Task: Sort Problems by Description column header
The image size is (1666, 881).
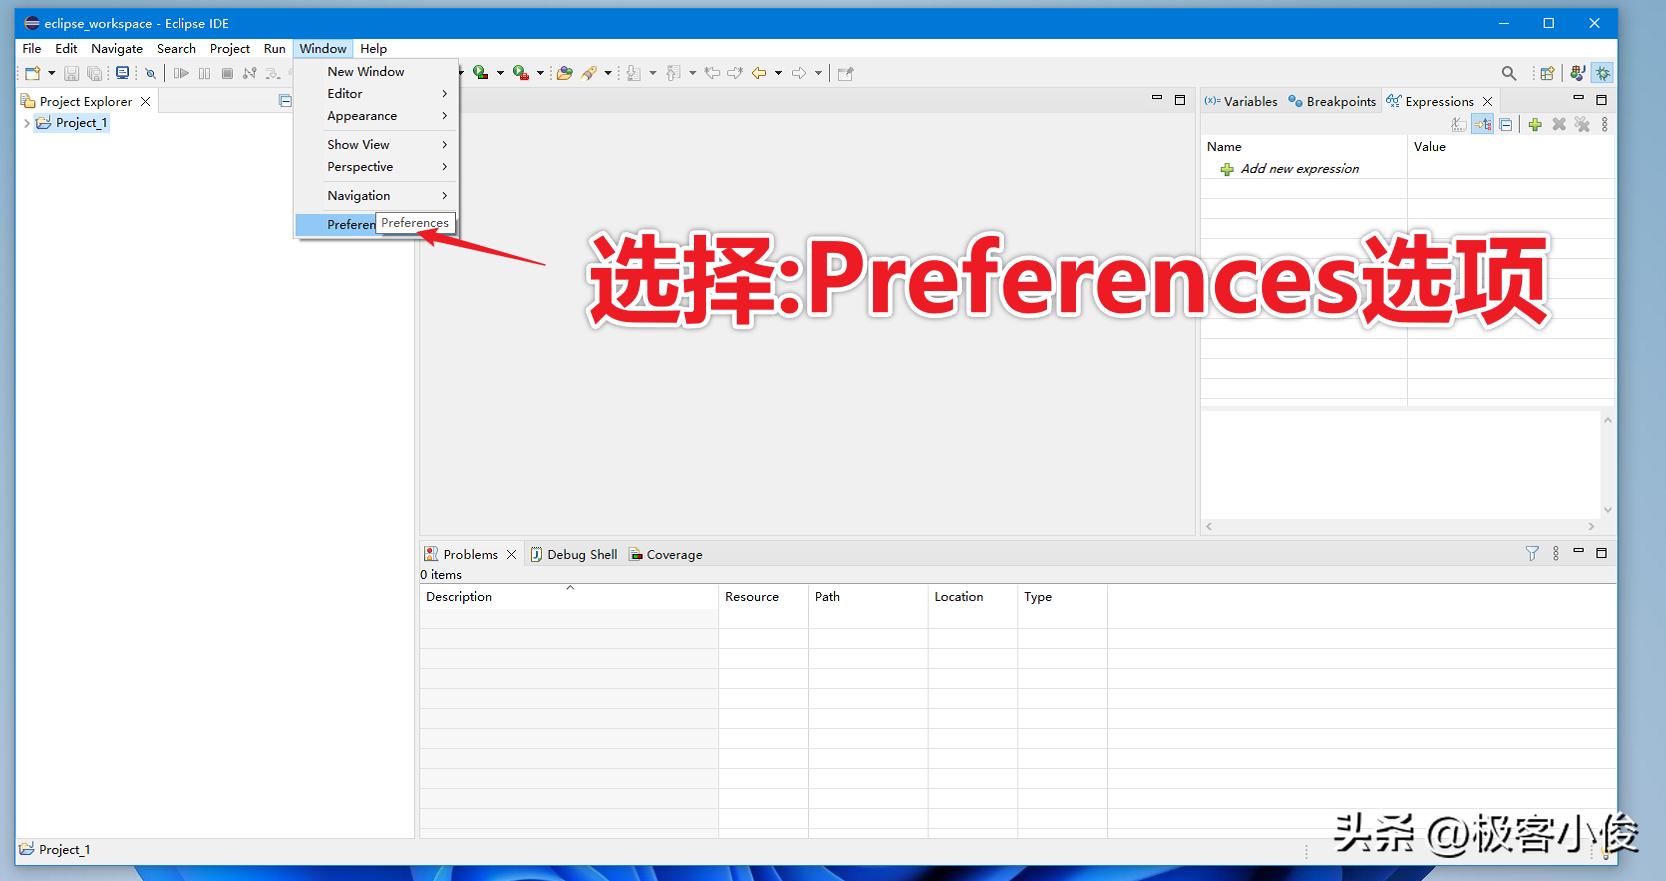Action: (x=568, y=597)
